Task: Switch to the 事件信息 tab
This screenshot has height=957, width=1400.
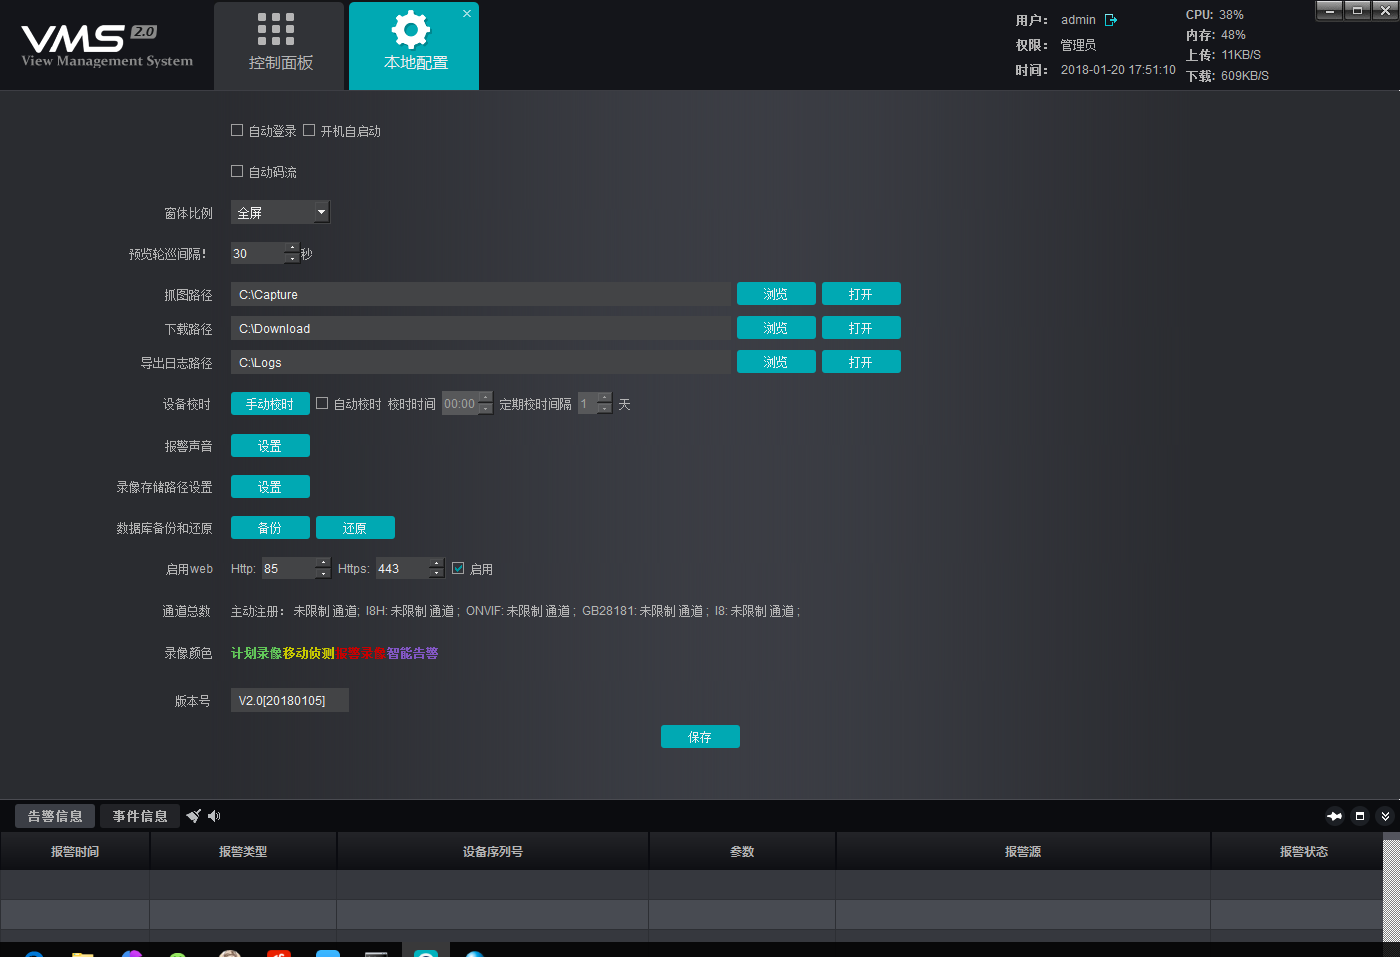Action: 140,816
